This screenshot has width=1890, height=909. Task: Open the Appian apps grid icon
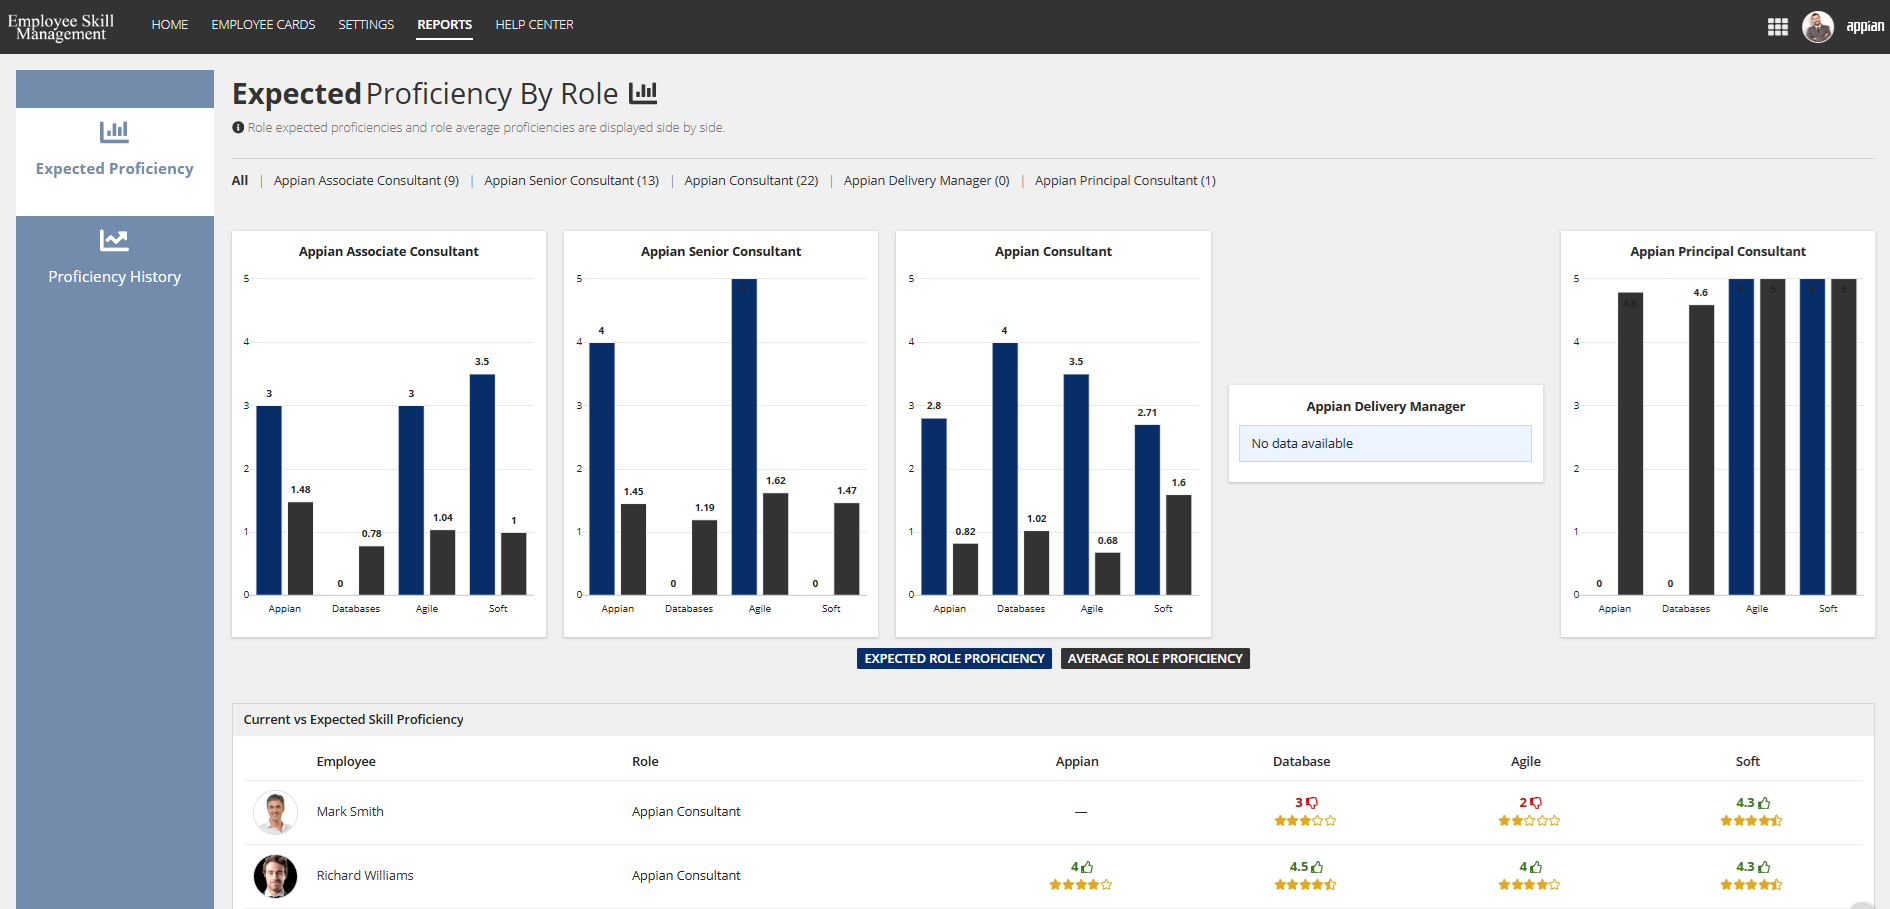pyautogui.click(x=1777, y=27)
